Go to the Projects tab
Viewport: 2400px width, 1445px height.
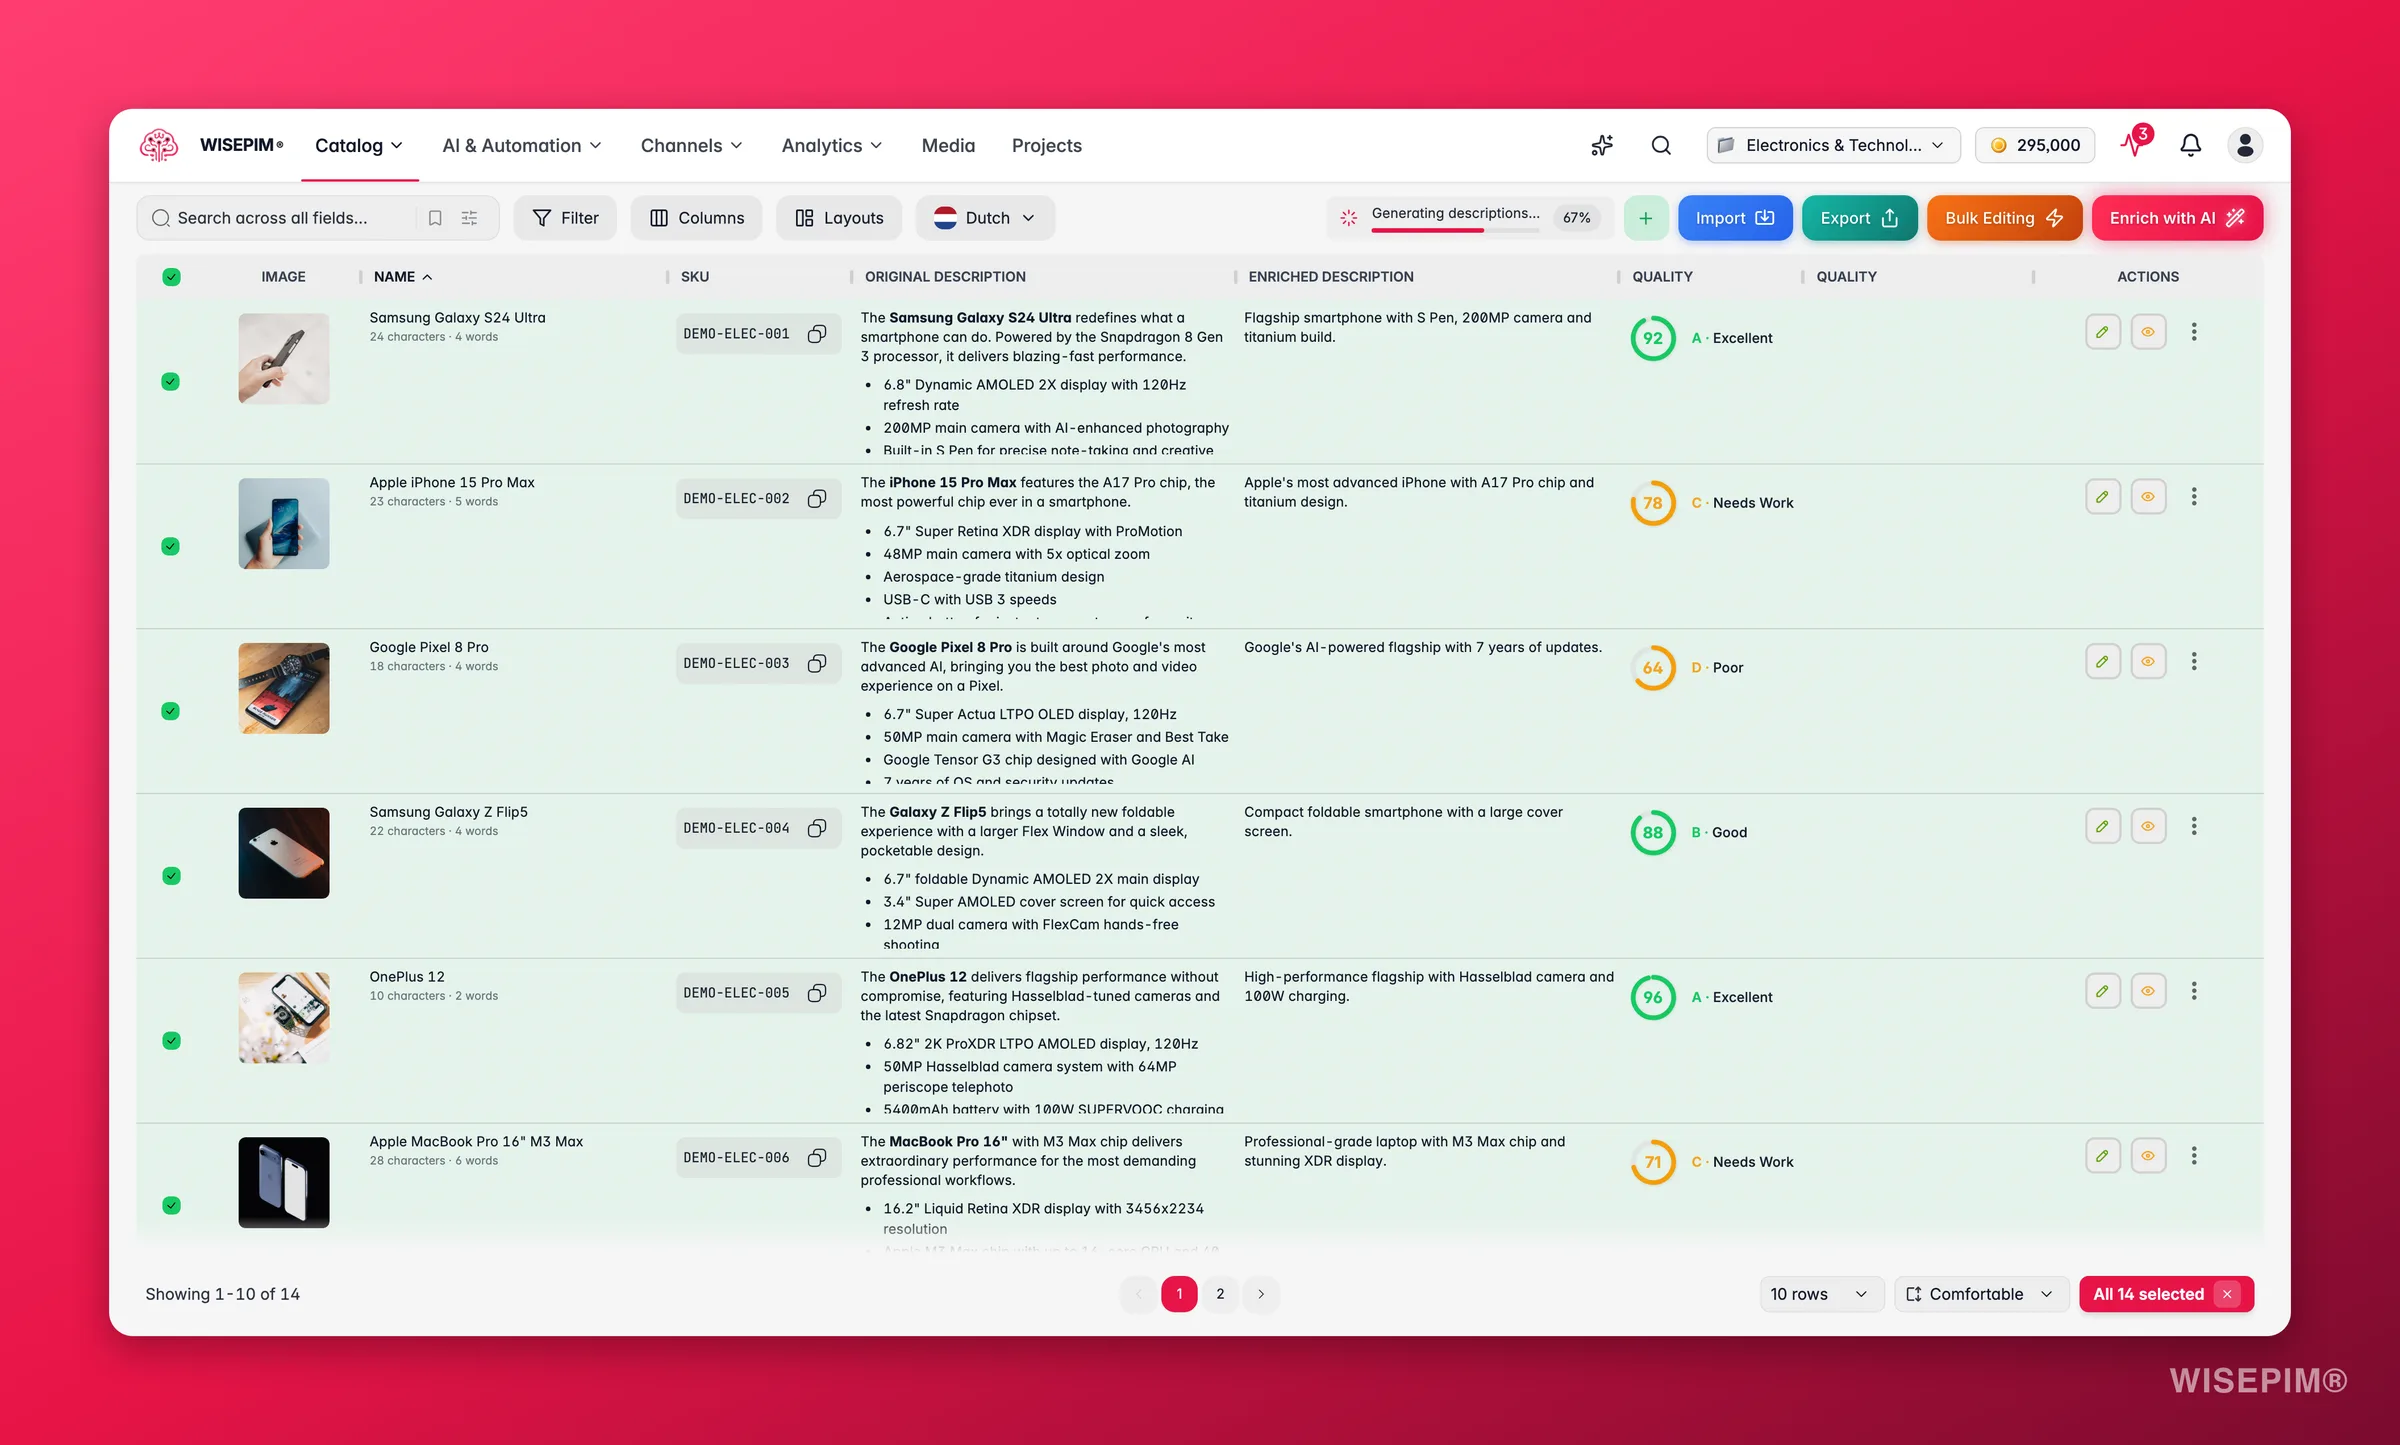point(1046,146)
